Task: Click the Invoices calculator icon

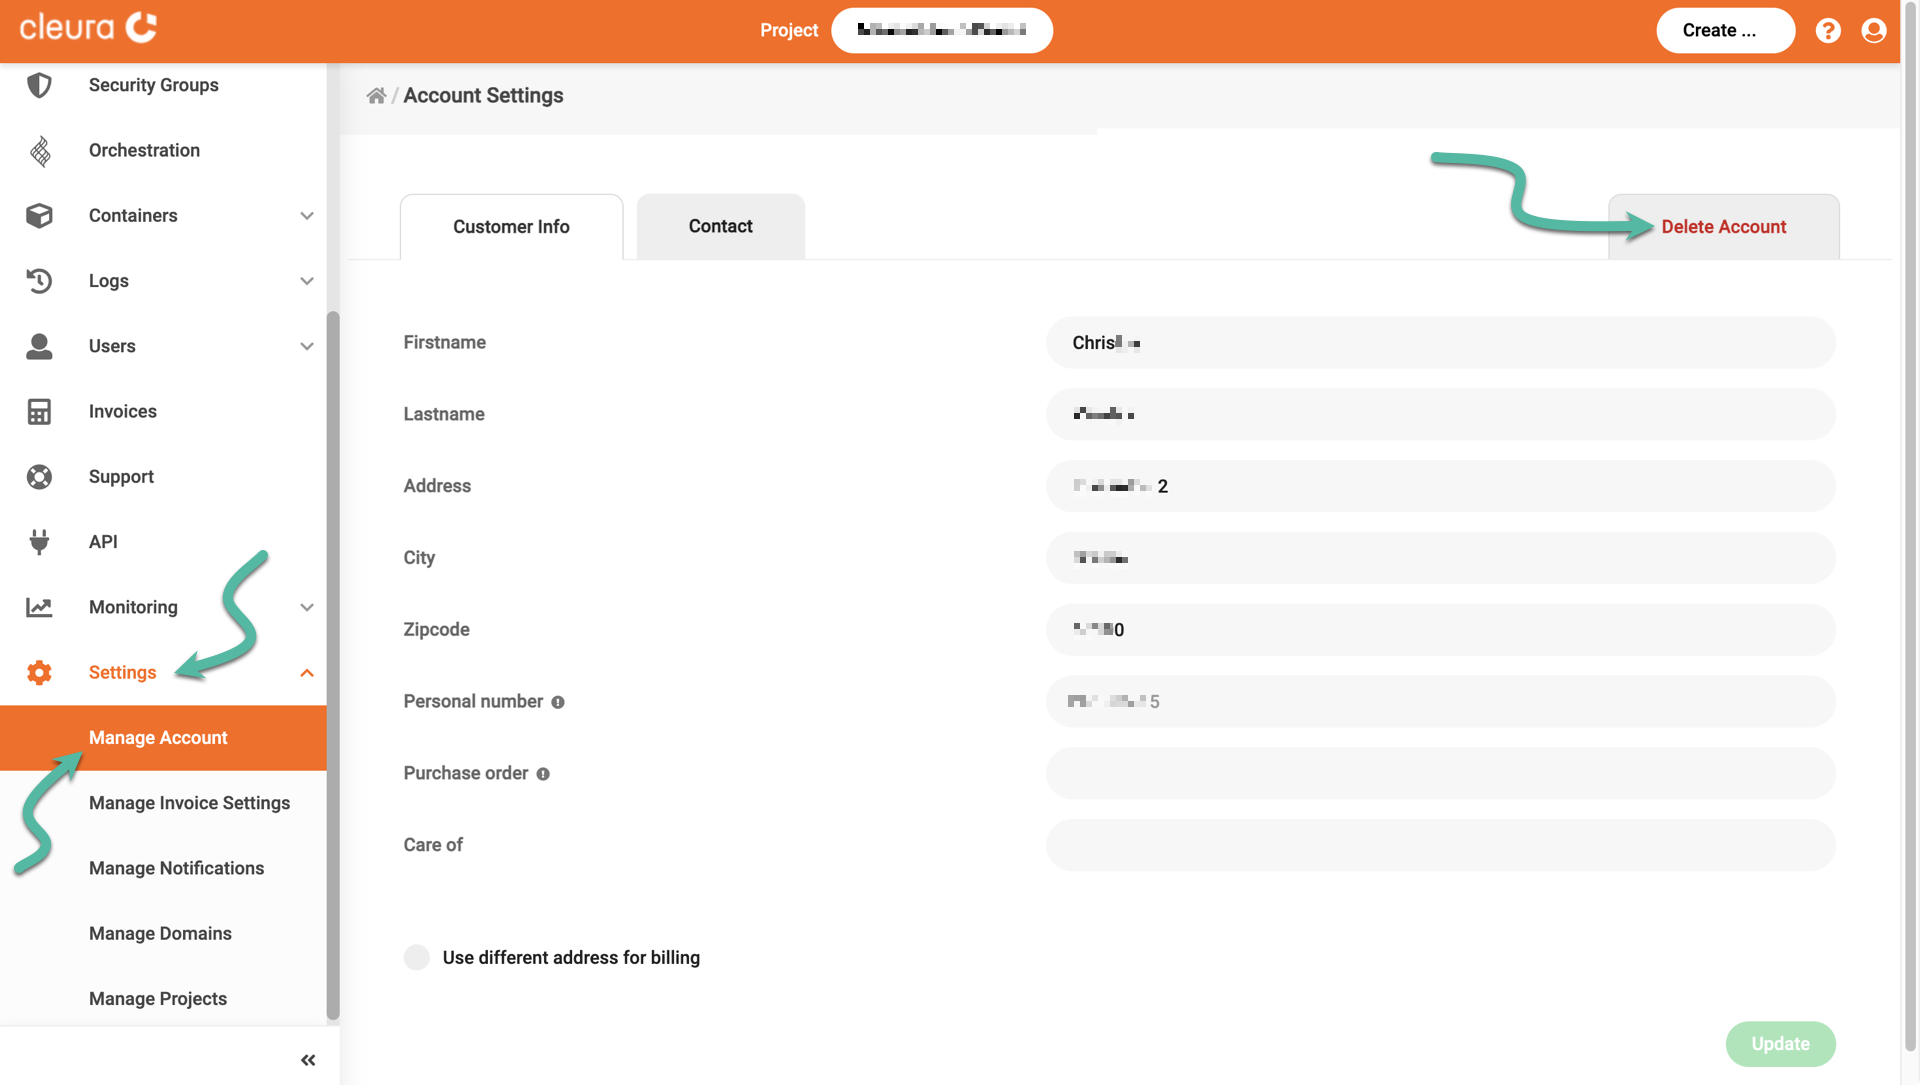Action: tap(39, 412)
